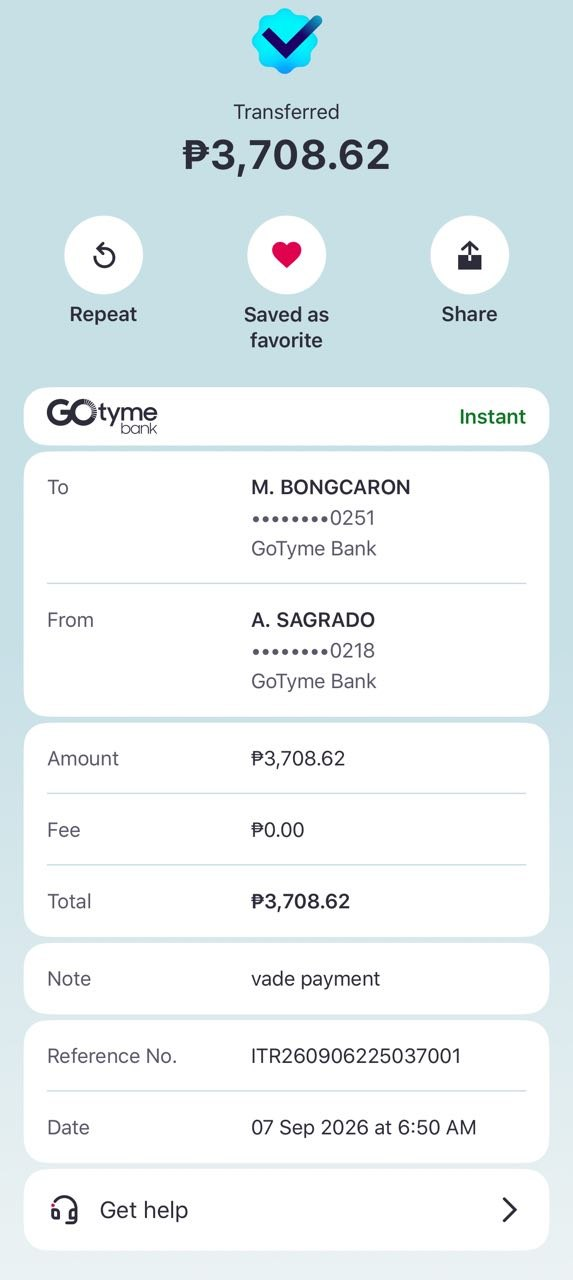Tap the vade payment note text
This screenshot has width=573, height=1280.
click(x=316, y=979)
